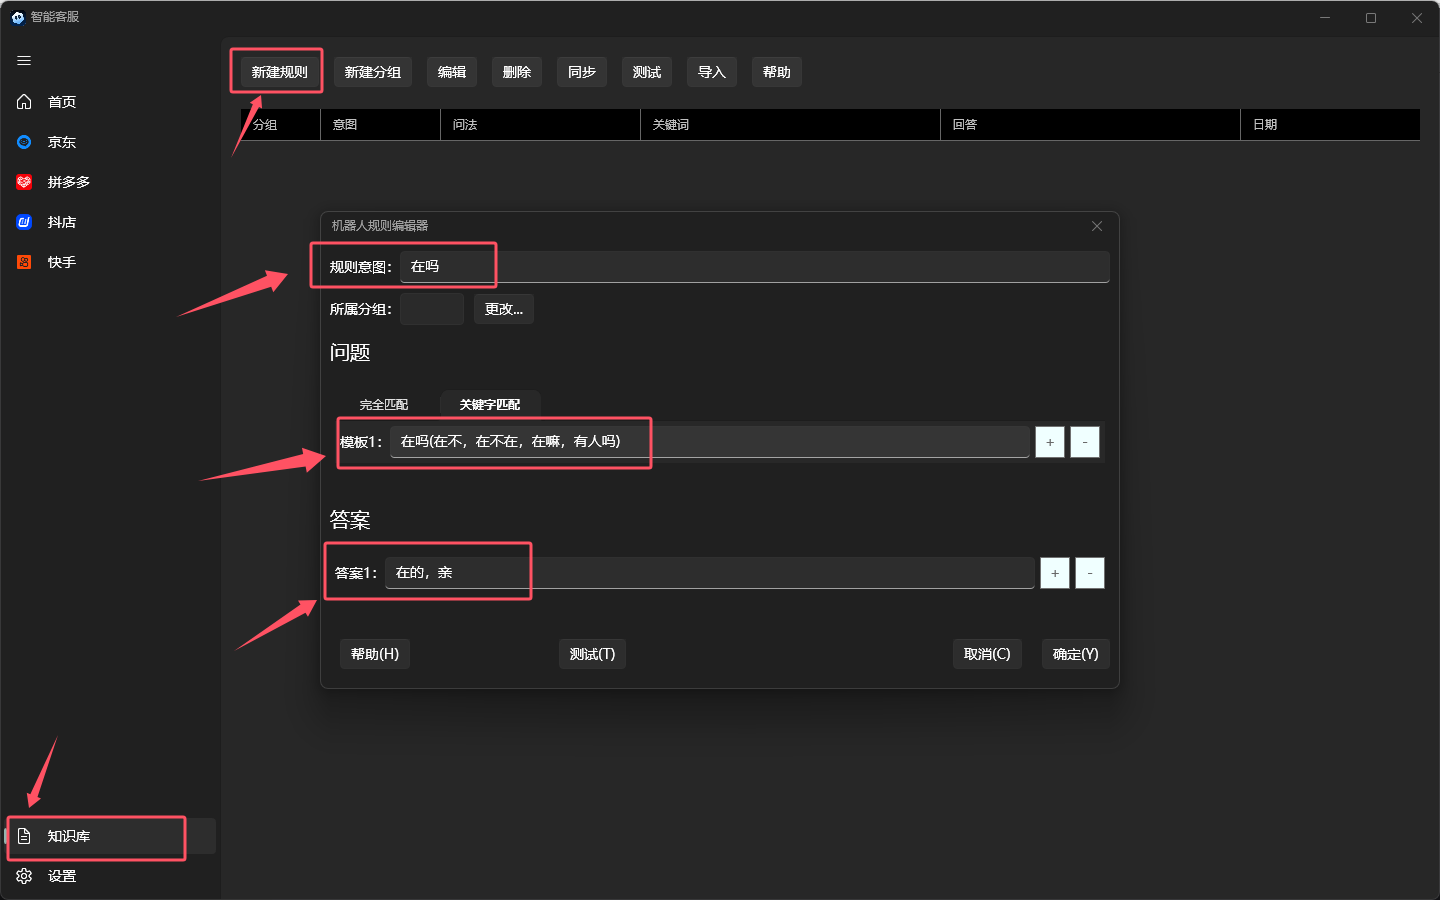Close the 机器人规则编辑器 dialog
Image resolution: width=1440 pixels, height=900 pixels.
1097,226
